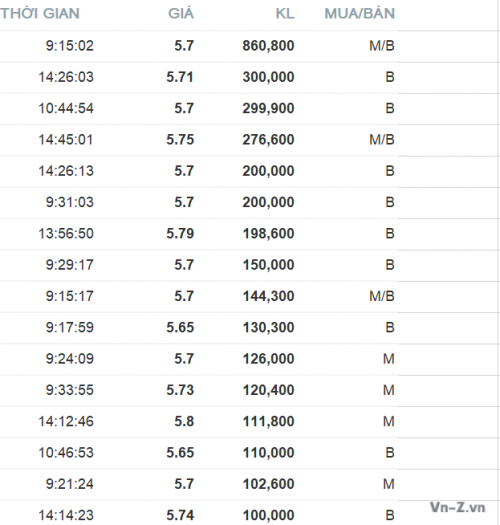Click volume 299,900 cell
This screenshot has width=500, height=525.
tap(268, 108)
